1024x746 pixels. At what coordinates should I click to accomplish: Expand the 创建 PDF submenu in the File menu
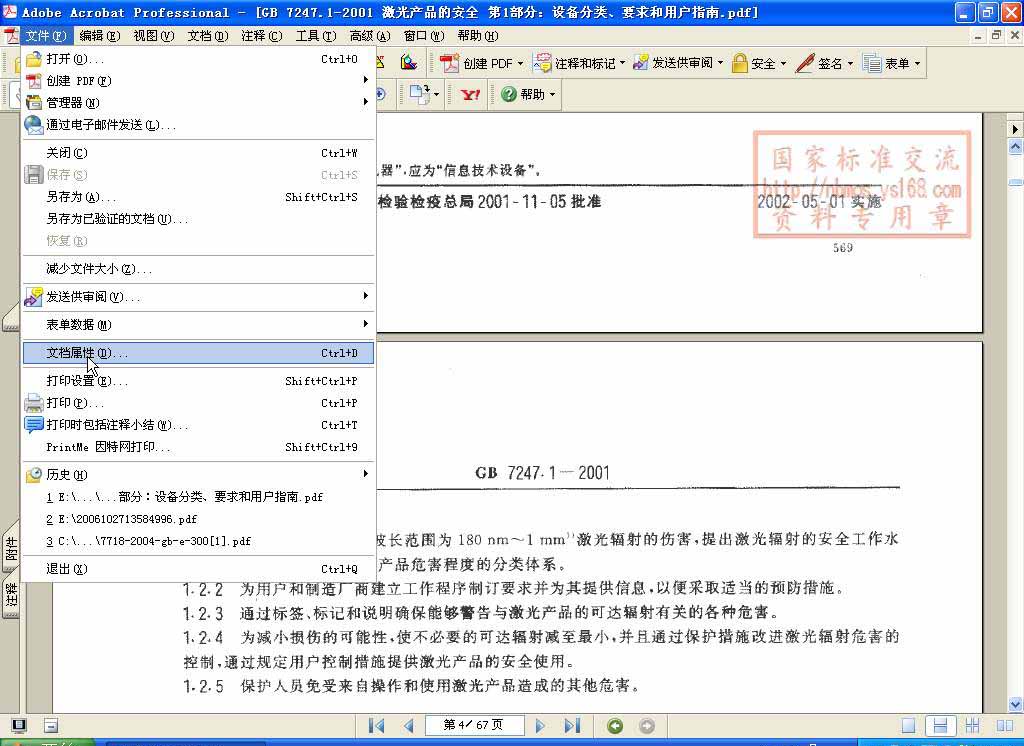[x=199, y=80]
